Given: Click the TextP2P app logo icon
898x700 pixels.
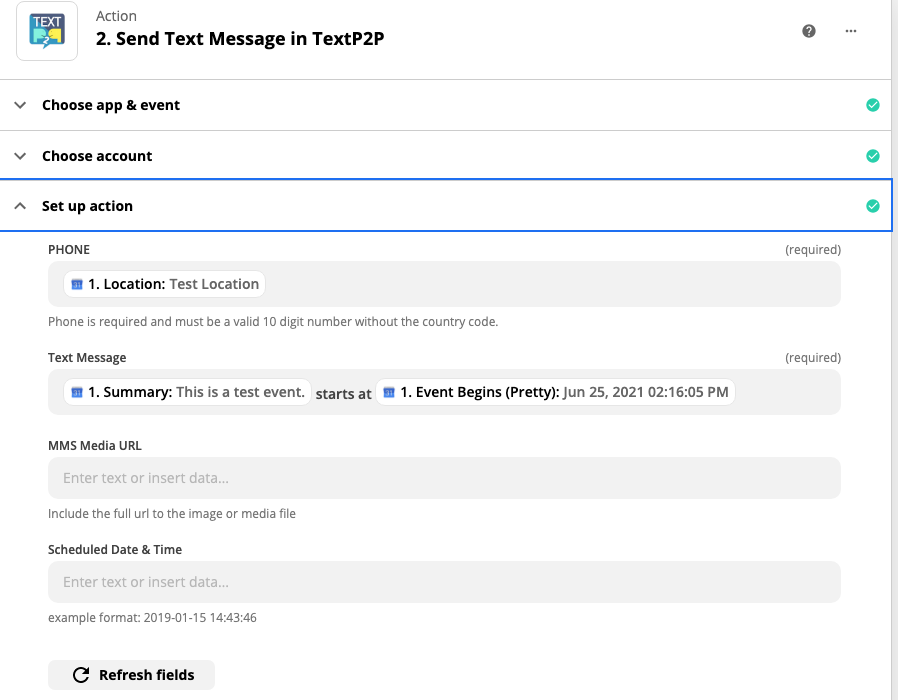Looking at the screenshot, I should [x=47, y=31].
